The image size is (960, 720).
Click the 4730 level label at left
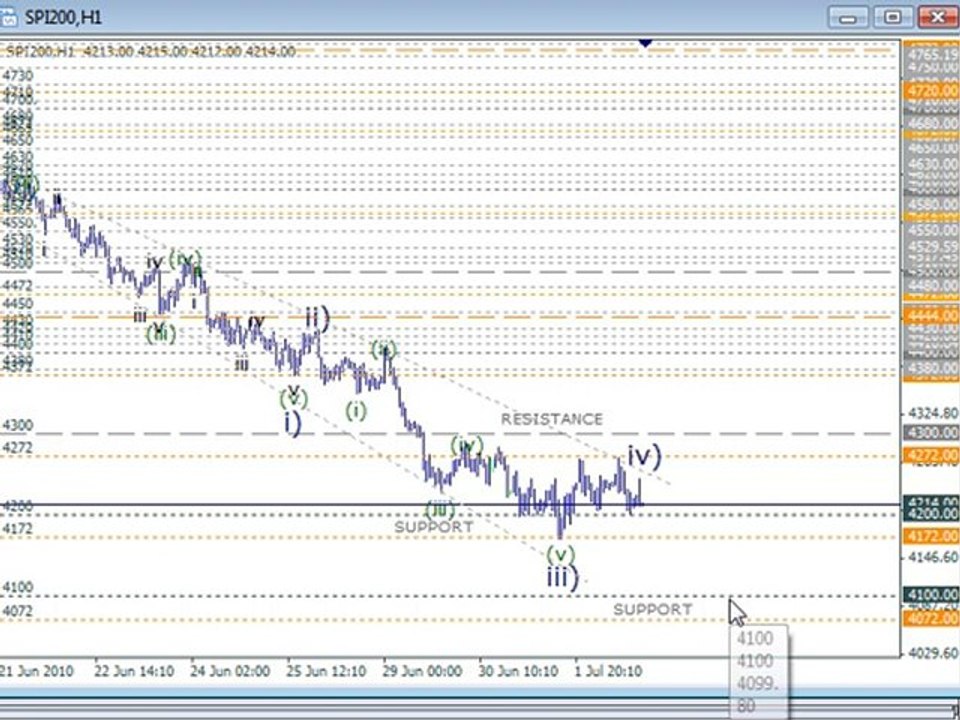18,76
